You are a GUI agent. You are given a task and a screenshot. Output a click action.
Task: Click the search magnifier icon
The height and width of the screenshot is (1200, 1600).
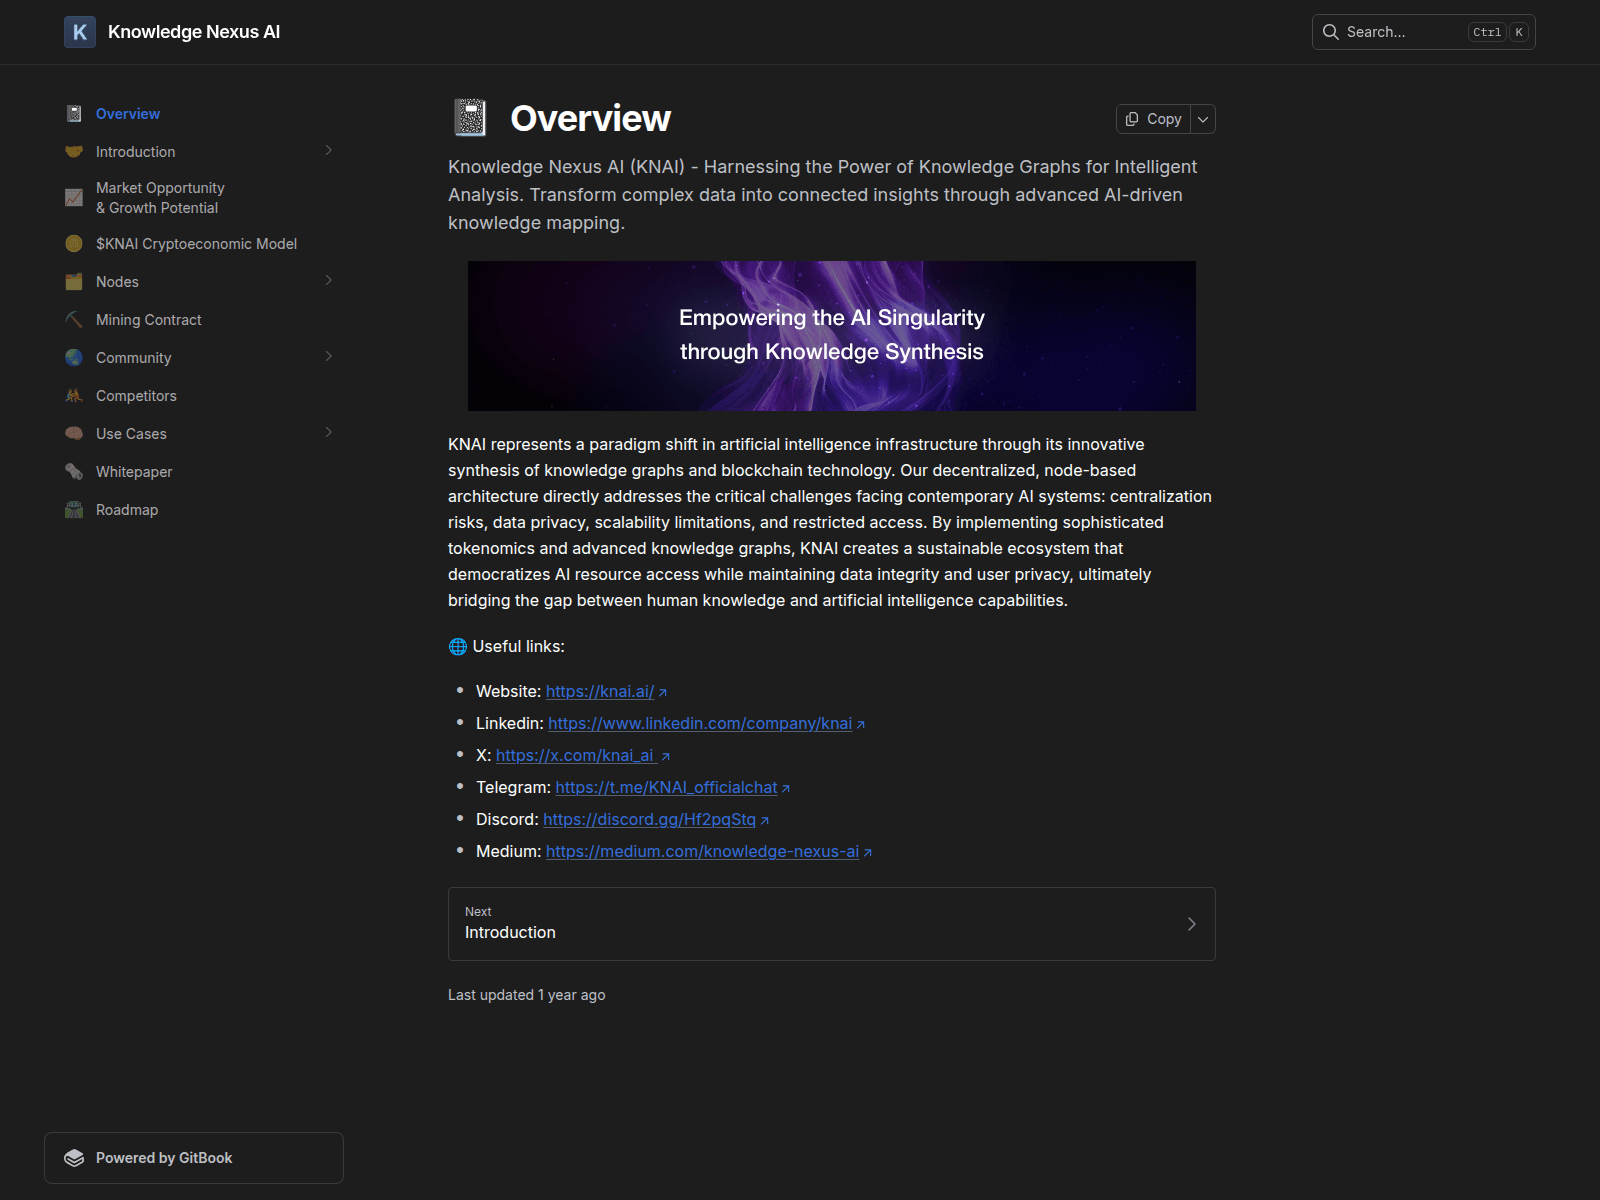[1331, 32]
